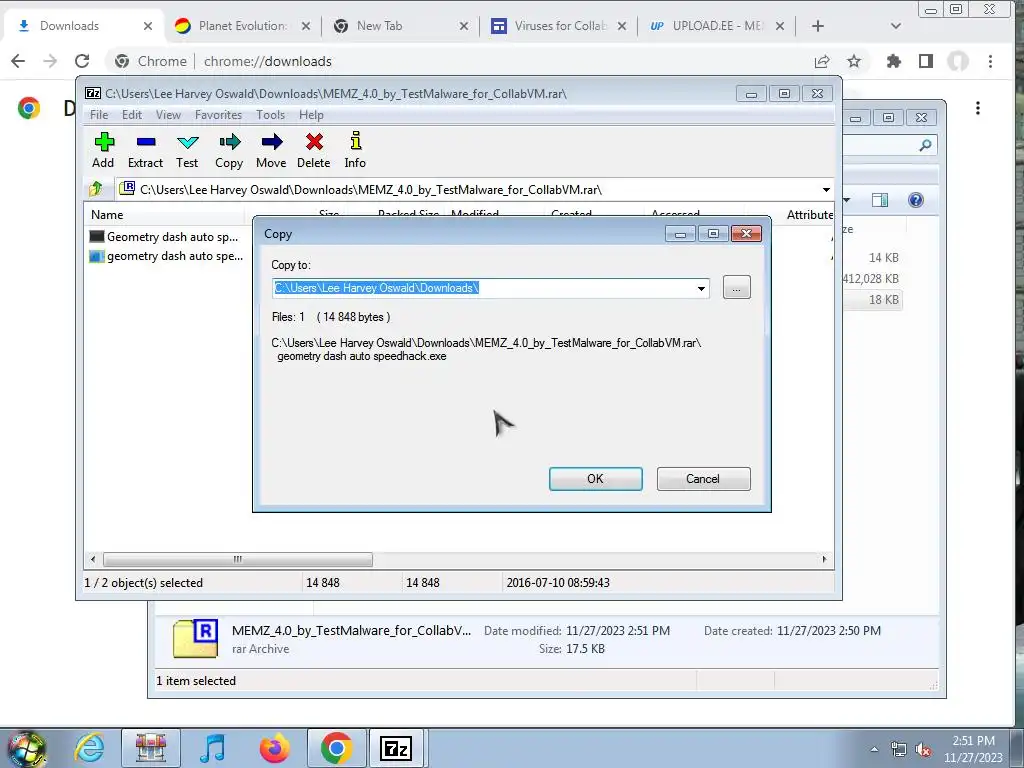Launch Internet Explorer from the taskbar
Viewport: 1024px width, 768px height.
pos(89,748)
